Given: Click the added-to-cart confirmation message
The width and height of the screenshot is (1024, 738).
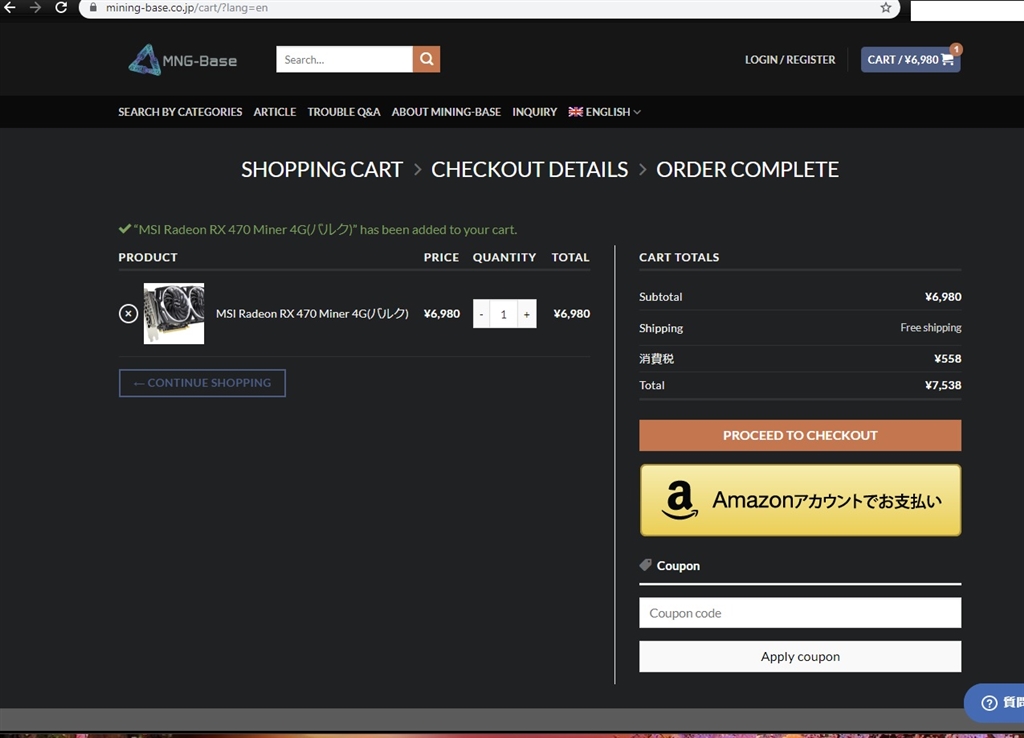Looking at the screenshot, I should tap(318, 229).
